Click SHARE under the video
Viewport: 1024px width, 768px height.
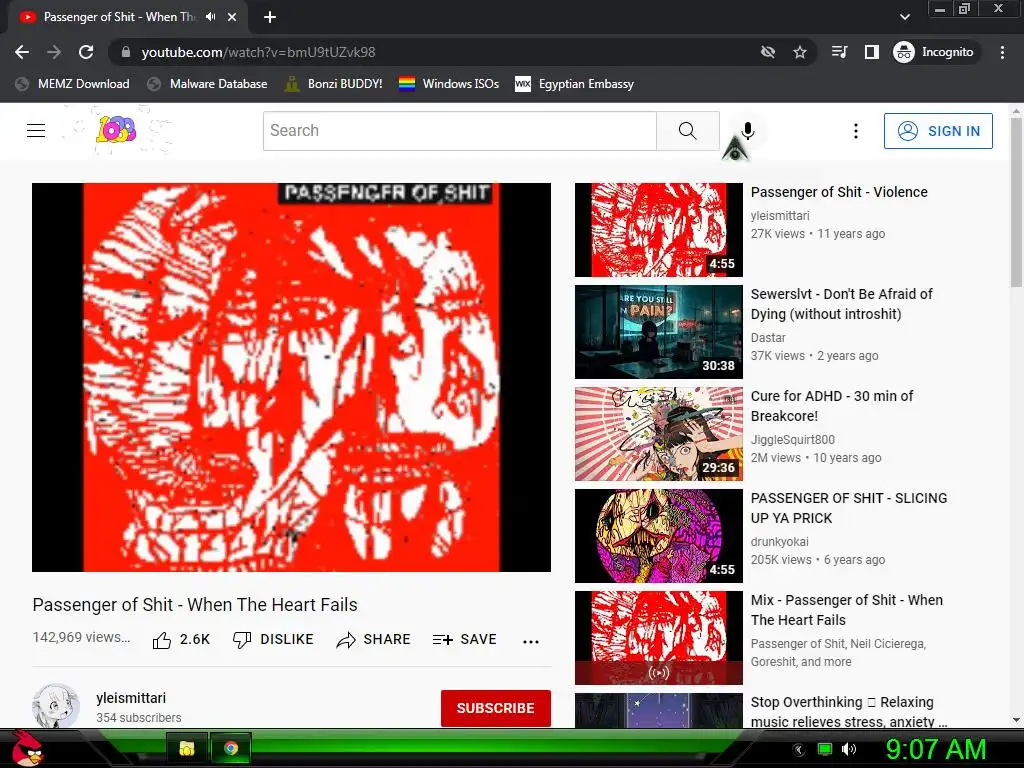click(373, 640)
